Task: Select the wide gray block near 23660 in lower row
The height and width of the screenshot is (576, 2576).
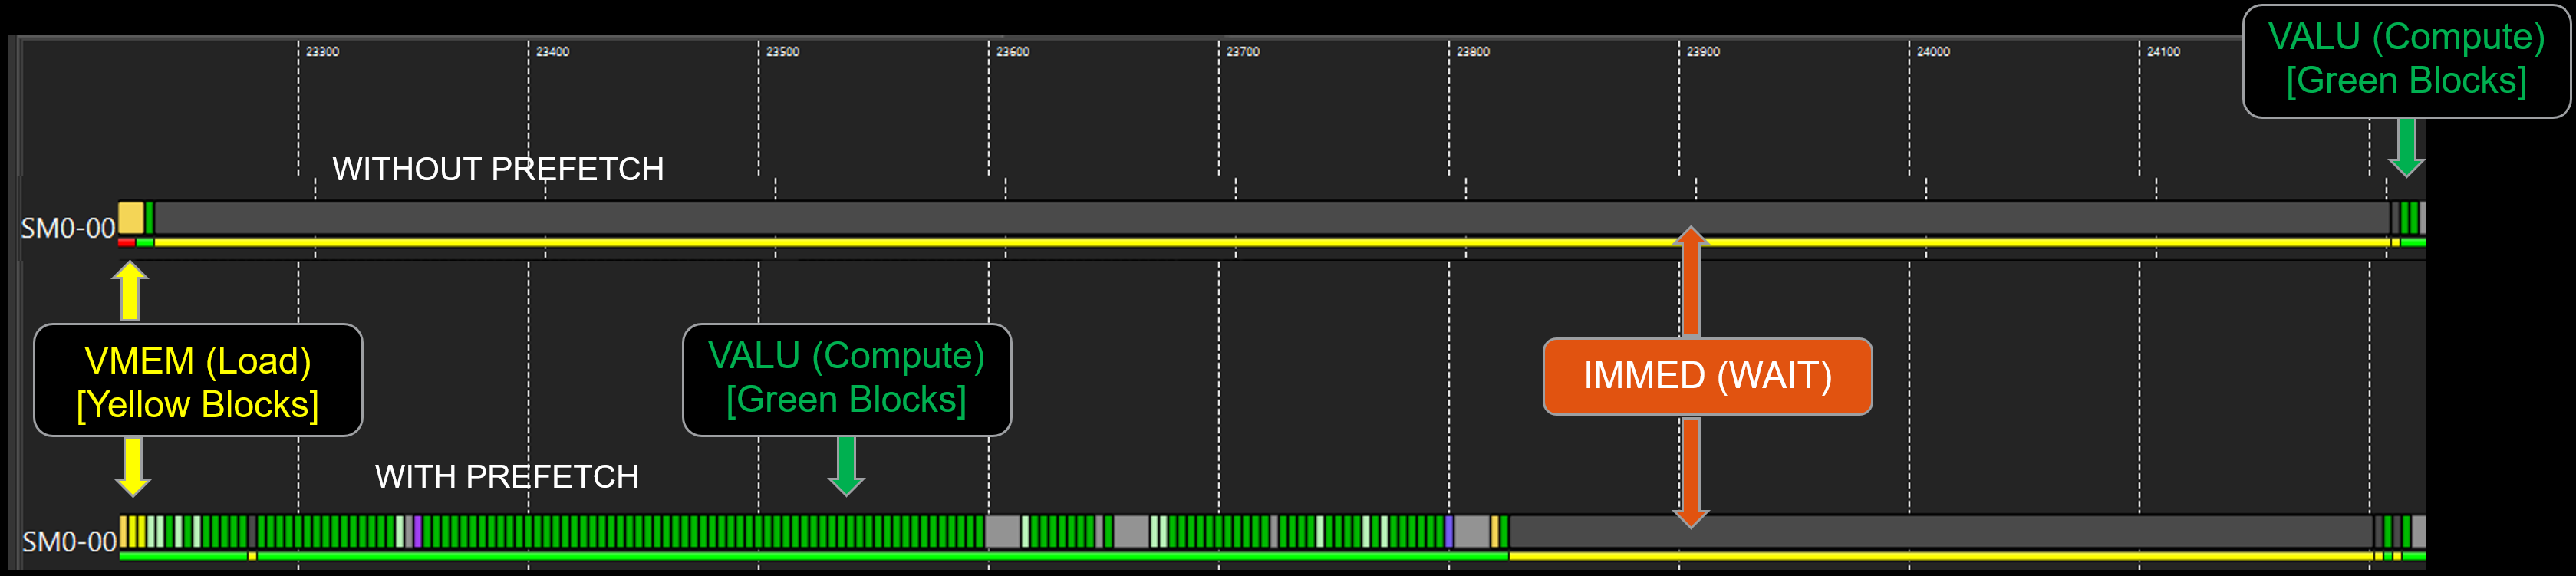Action: [x=1131, y=531]
